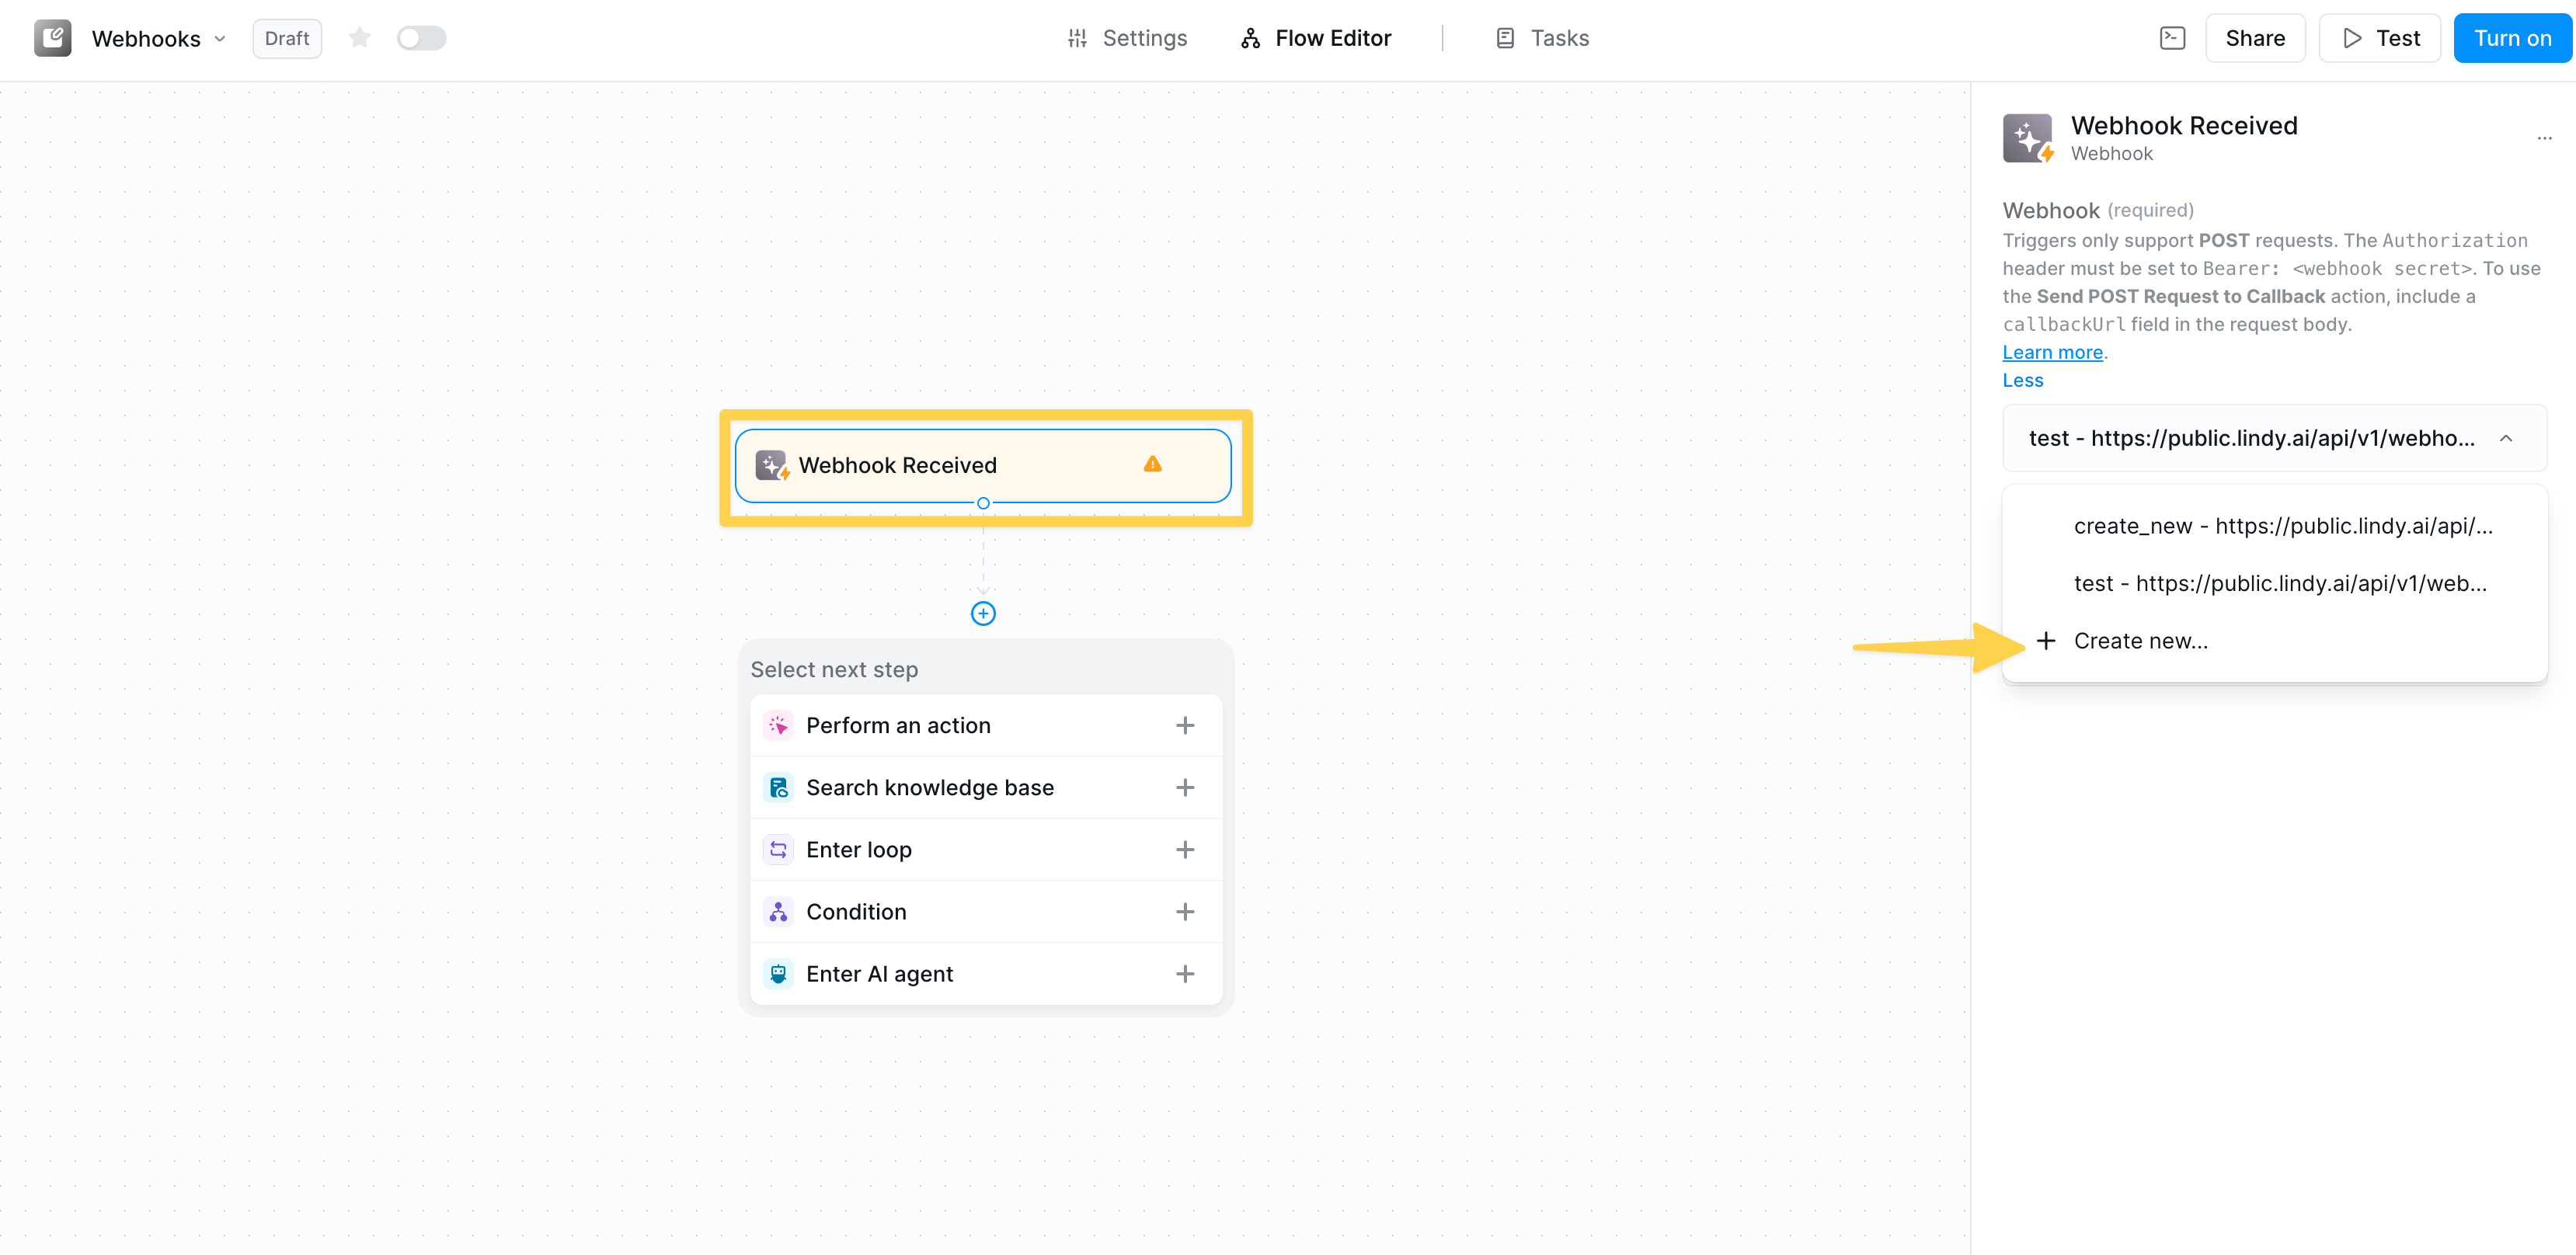Screen dimensions: 2576x1255
Task: Click the Webhooks app icon in the top-left
Action: [52, 38]
